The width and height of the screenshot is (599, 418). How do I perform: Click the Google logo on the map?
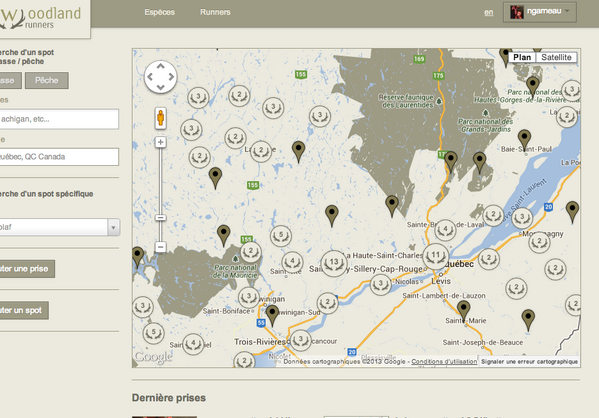(x=153, y=358)
